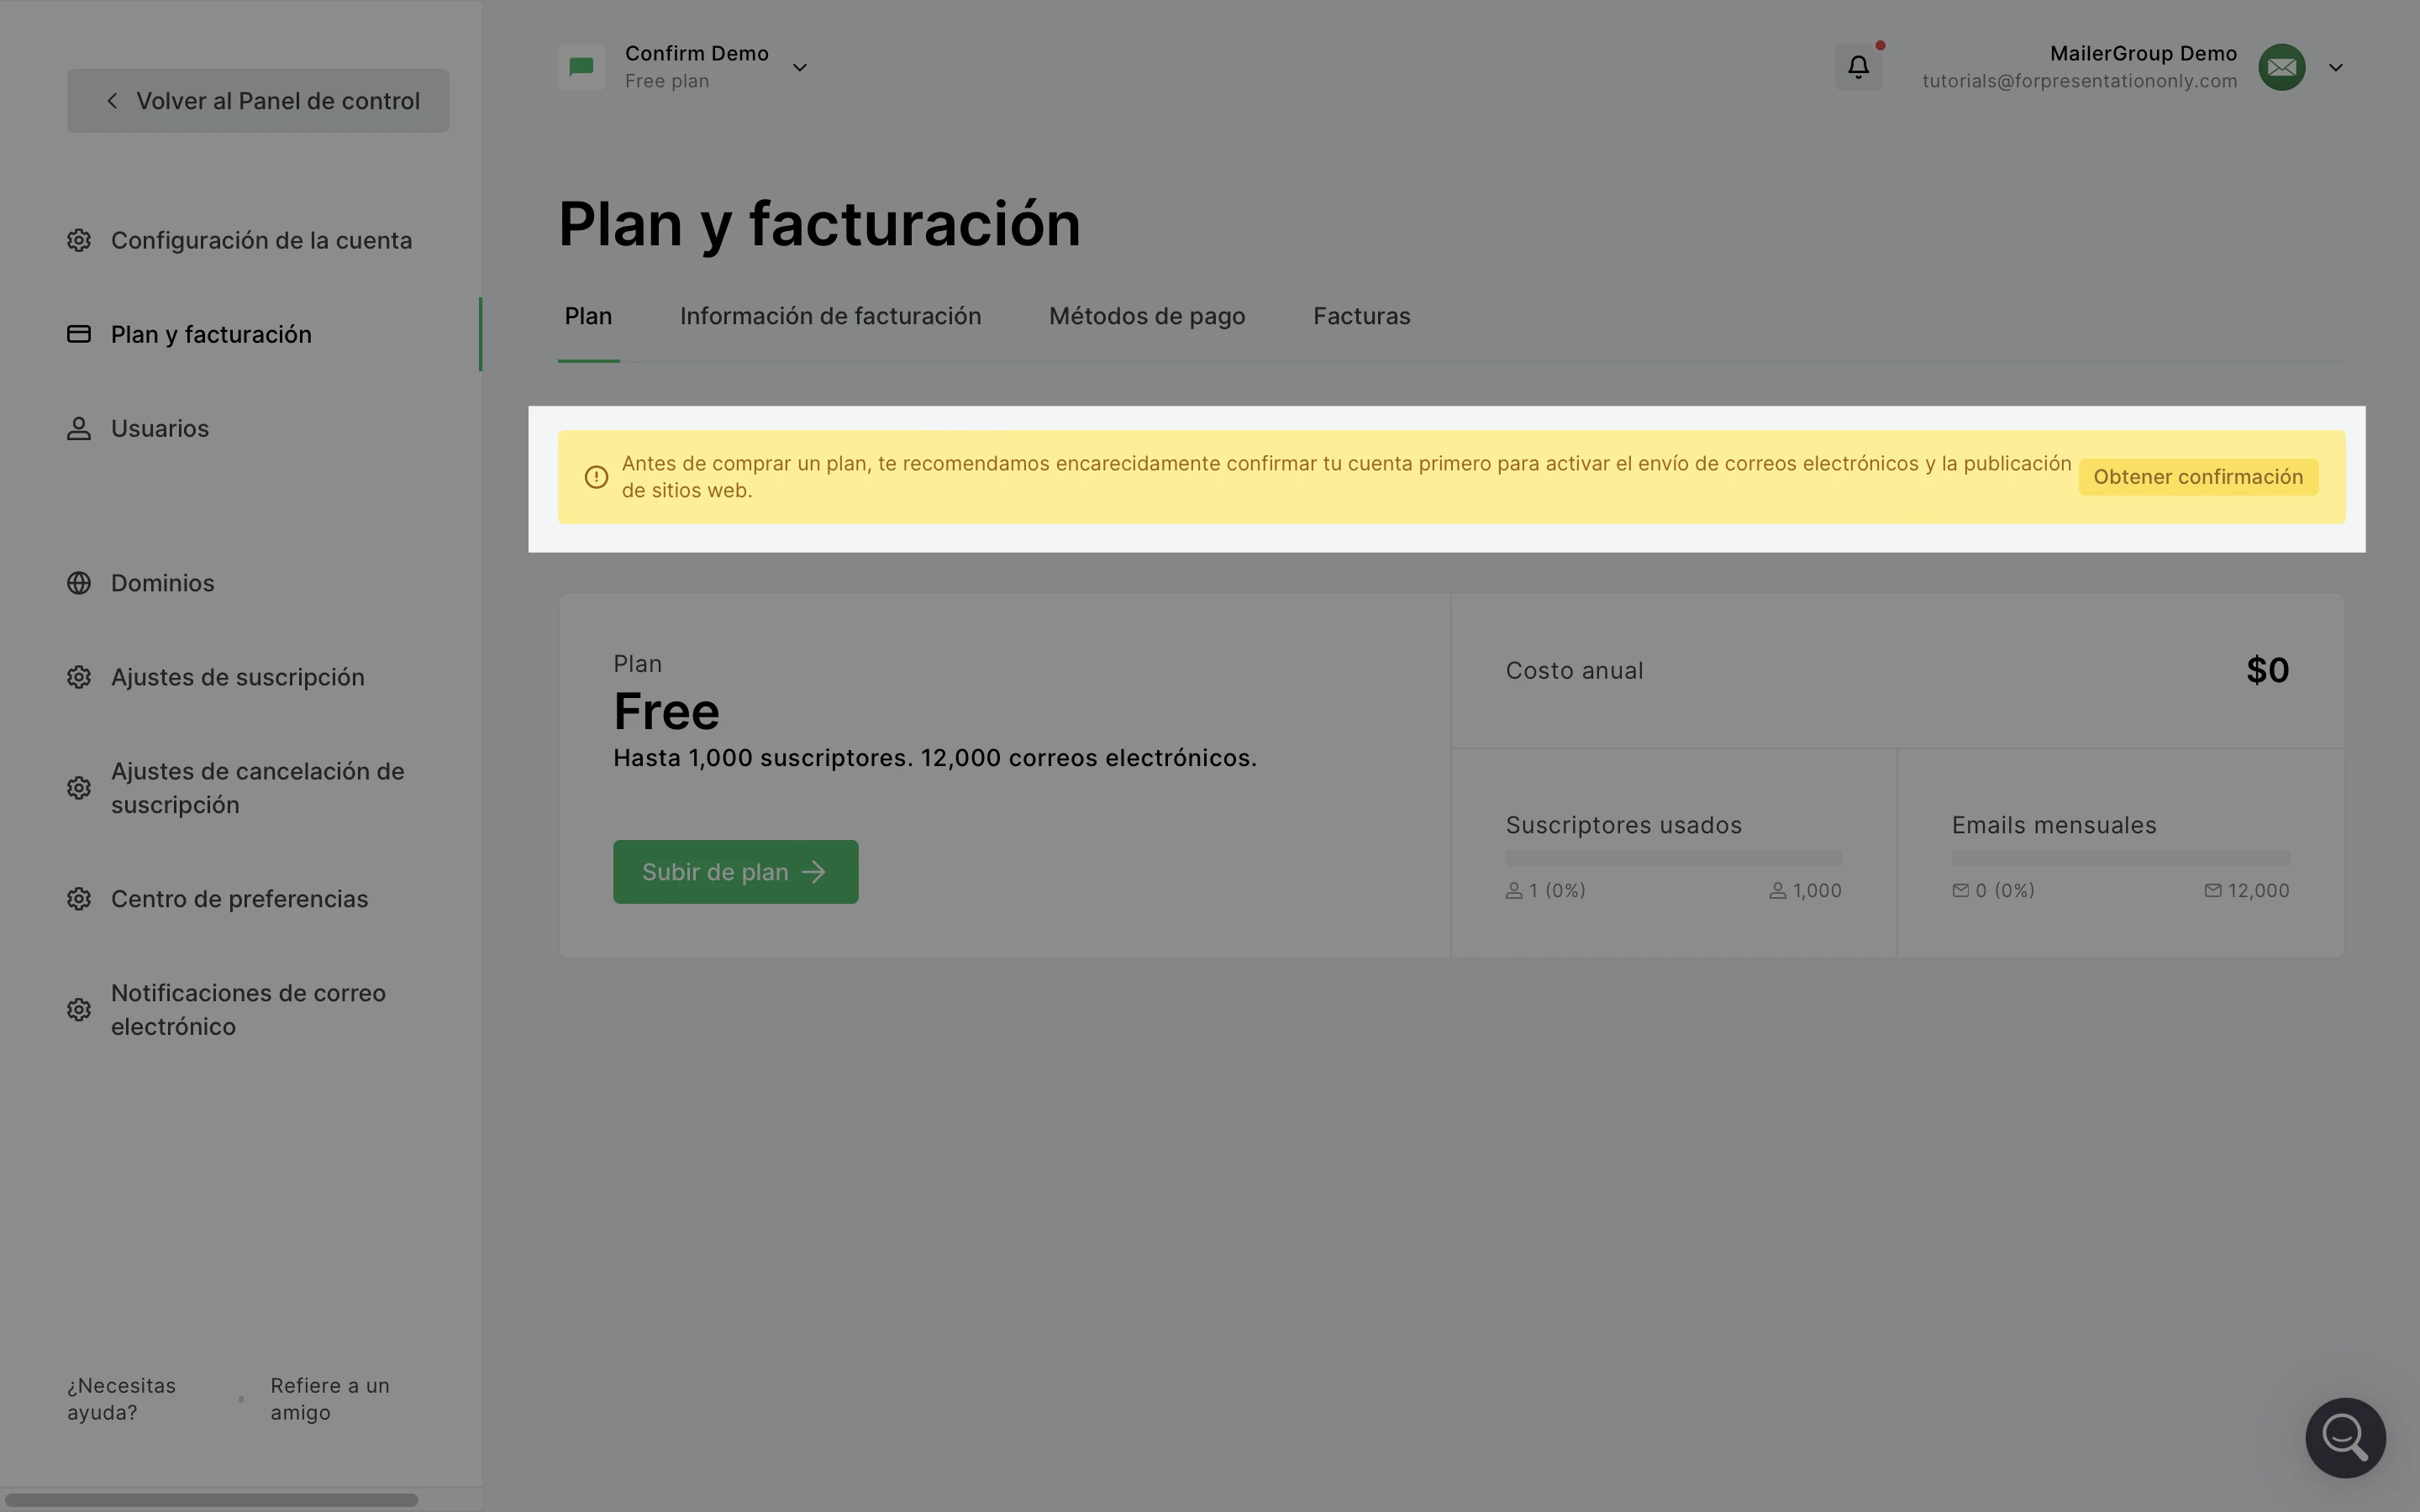2420x1512 pixels.
Task: Open the chat support bubble icon
Action: click(2345, 1437)
